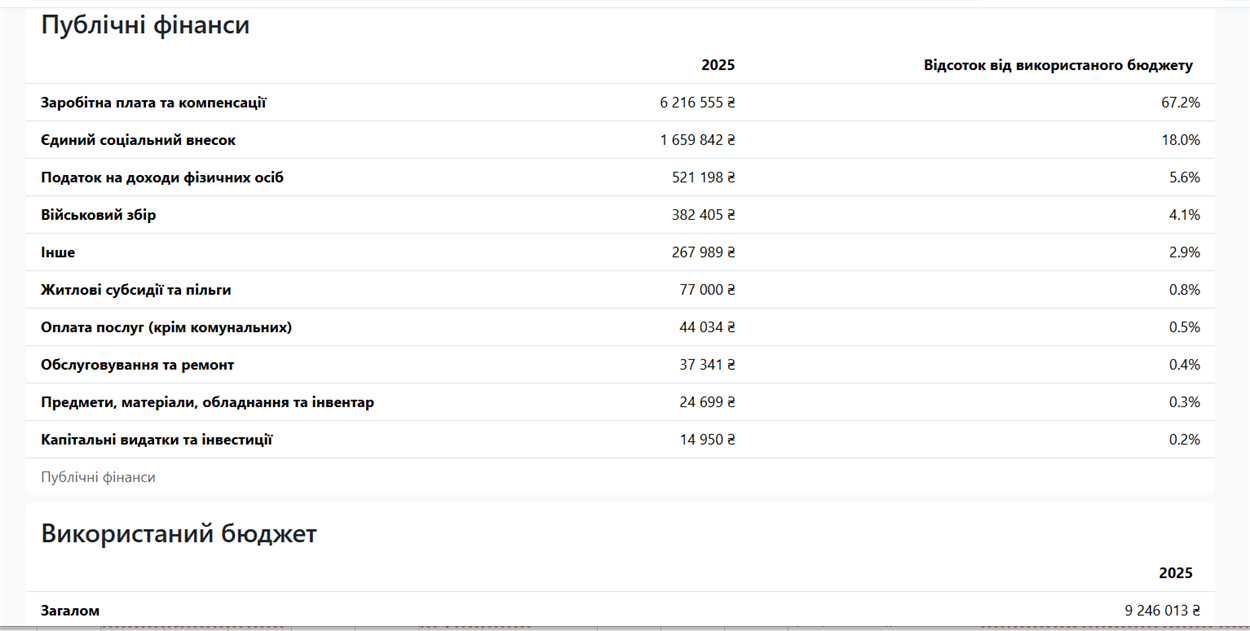Screen dimensions: 1250x631
Task: Click the total amount 9 246 013 ₴
Action: pyautogui.click(x=1162, y=610)
